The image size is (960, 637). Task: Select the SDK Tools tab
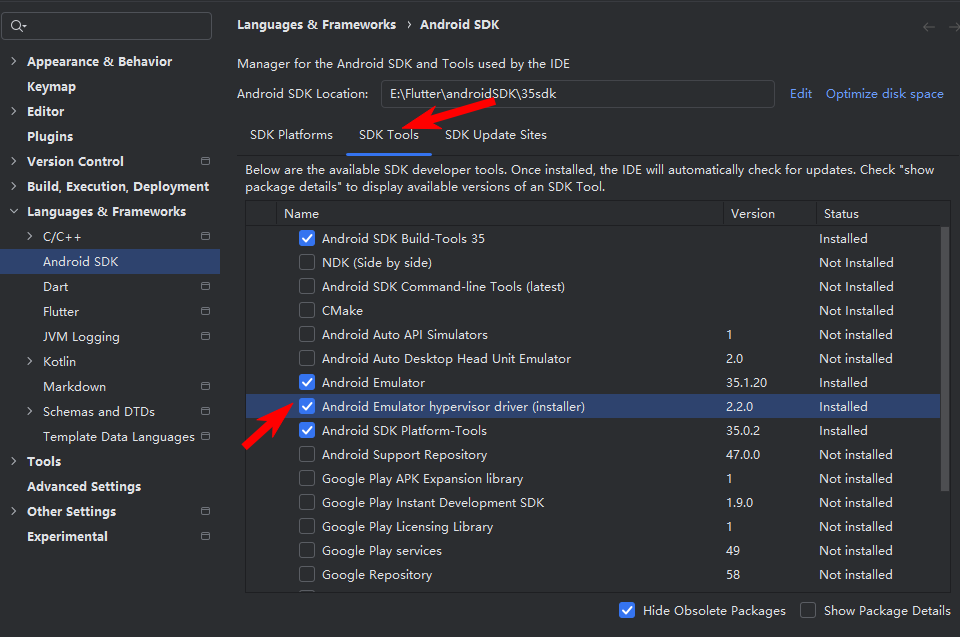click(x=389, y=135)
